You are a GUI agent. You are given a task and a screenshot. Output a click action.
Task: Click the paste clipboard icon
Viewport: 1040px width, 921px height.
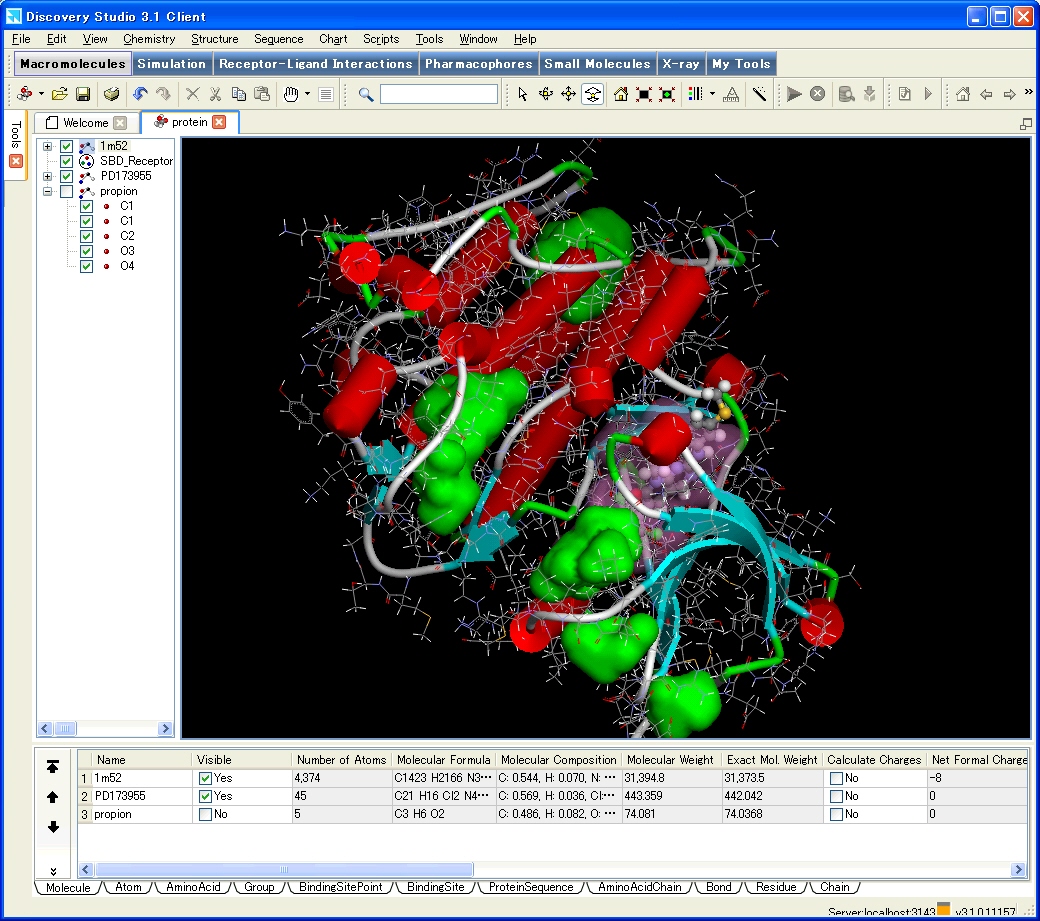[x=263, y=94]
